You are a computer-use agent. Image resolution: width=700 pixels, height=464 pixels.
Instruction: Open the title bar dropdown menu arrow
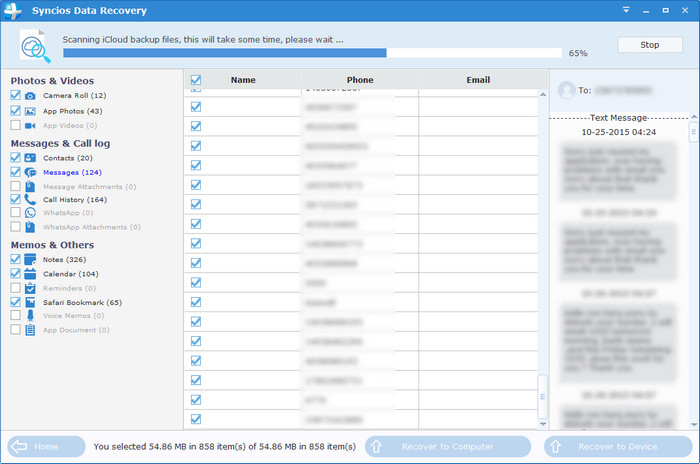[626, 10]
